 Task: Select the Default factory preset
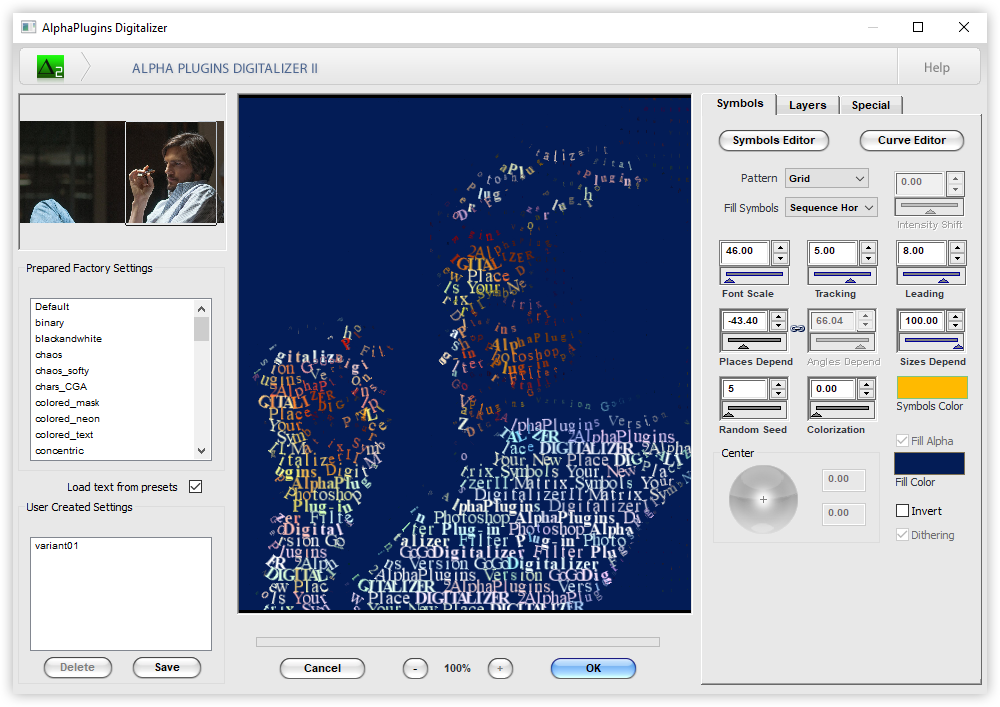[112, 307]
